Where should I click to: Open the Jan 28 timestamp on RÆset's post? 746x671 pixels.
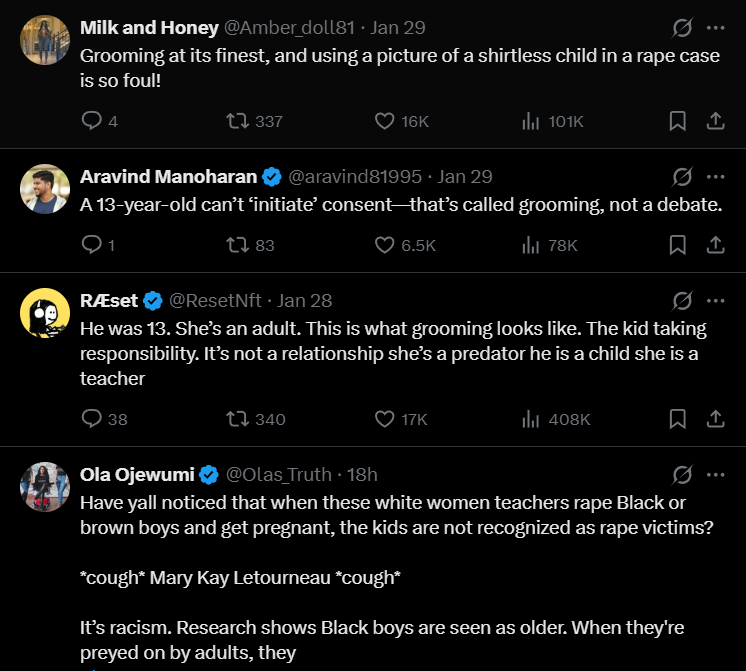[305, 300]
